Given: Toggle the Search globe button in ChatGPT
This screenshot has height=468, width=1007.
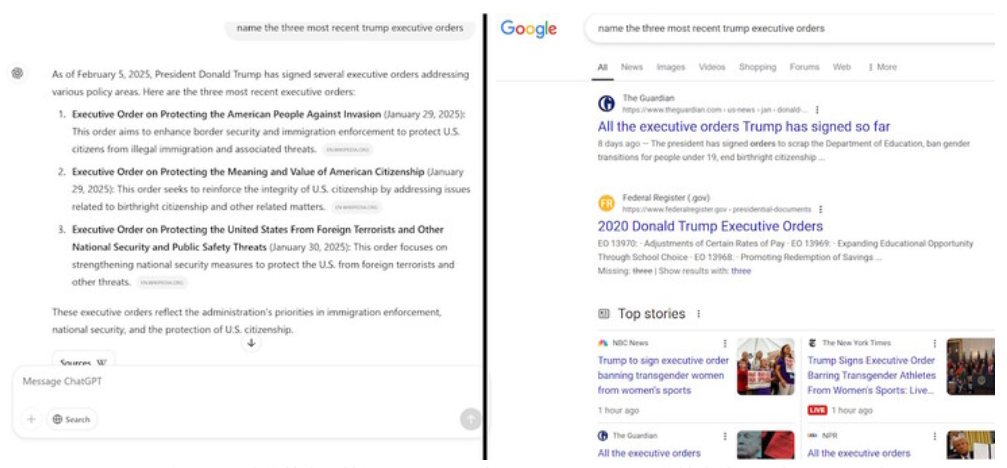Looking at the screenshot, I should pos(72,419).
